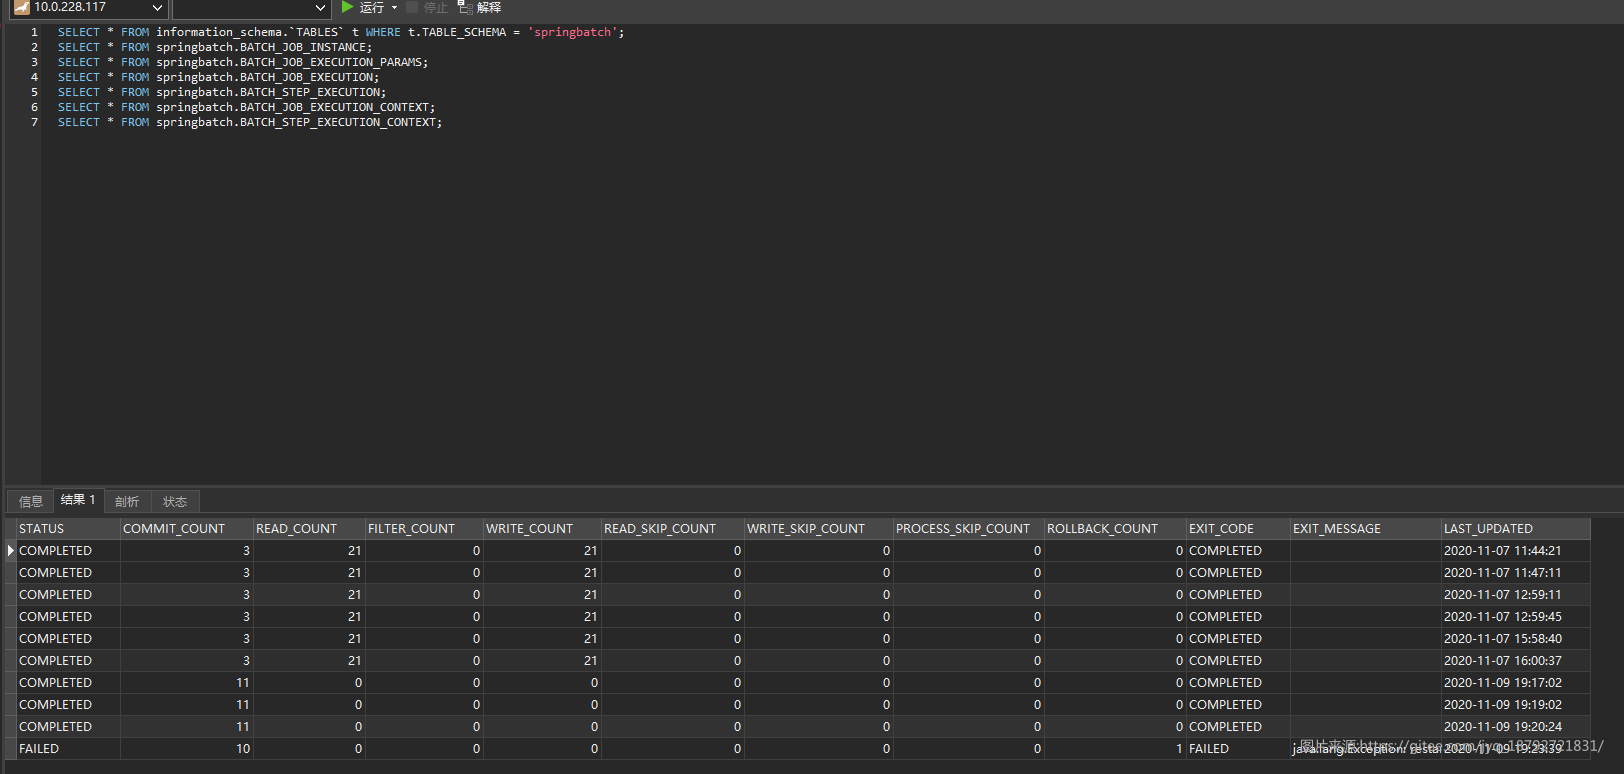Image resolution: width=1624 pixels, height=774 pixels.
Task: Select cell 2020-11-07 12:59:45
Action: coord(1516,616)
